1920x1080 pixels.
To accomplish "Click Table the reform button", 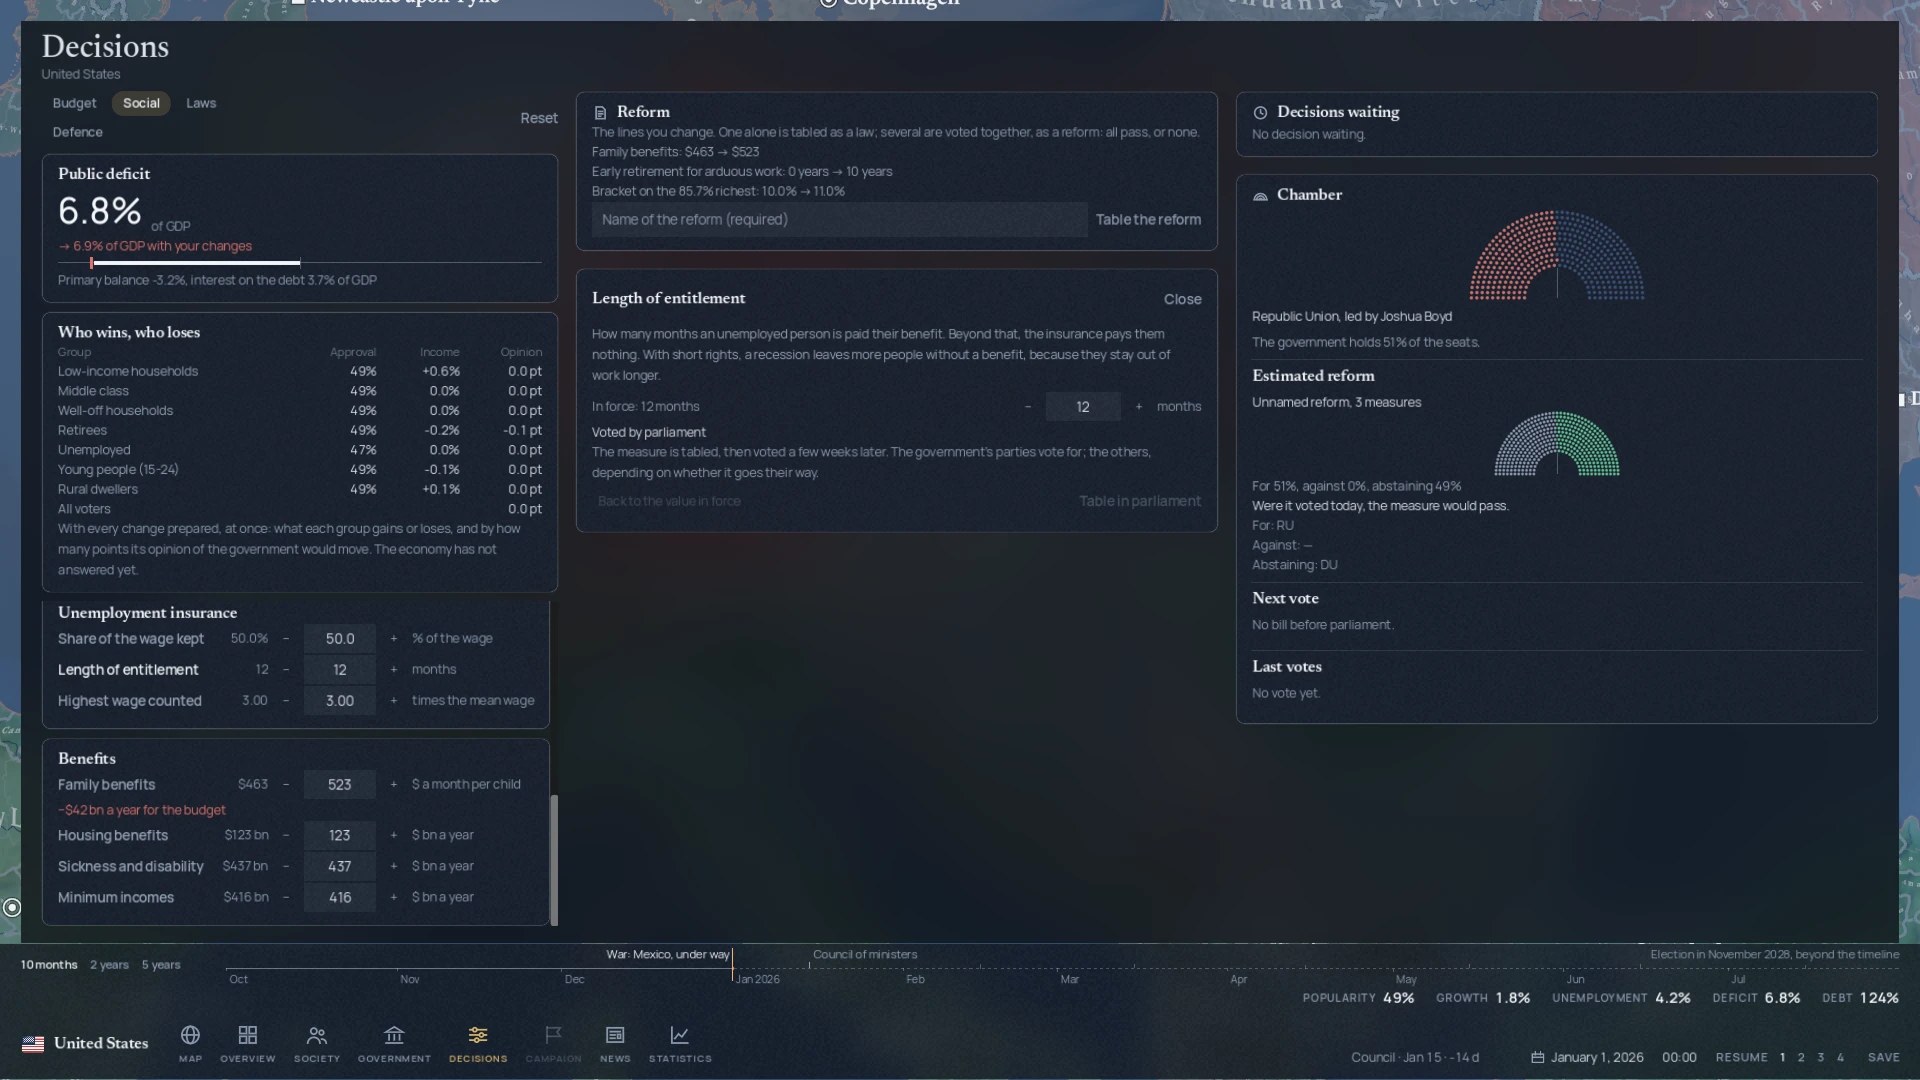I will click(x=1148, y=220).
